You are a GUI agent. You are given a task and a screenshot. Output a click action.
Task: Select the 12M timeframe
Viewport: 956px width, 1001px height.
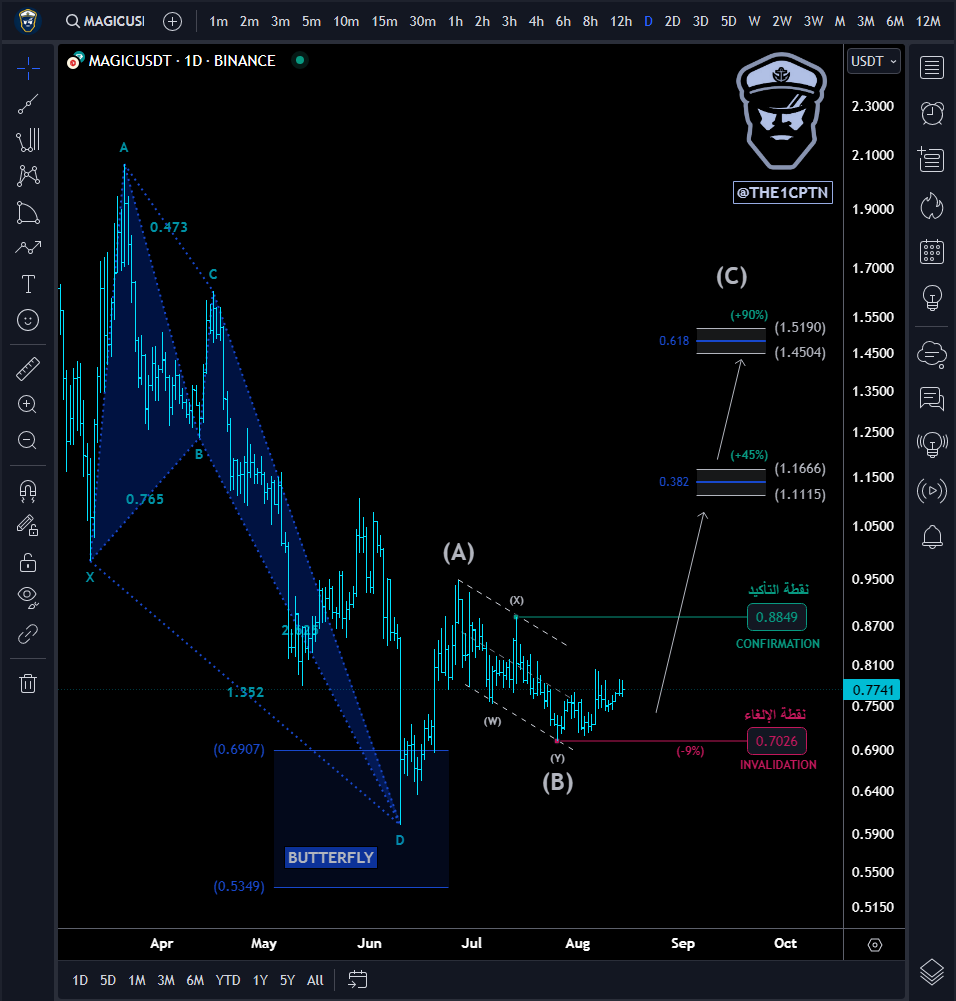coord(928,22)
